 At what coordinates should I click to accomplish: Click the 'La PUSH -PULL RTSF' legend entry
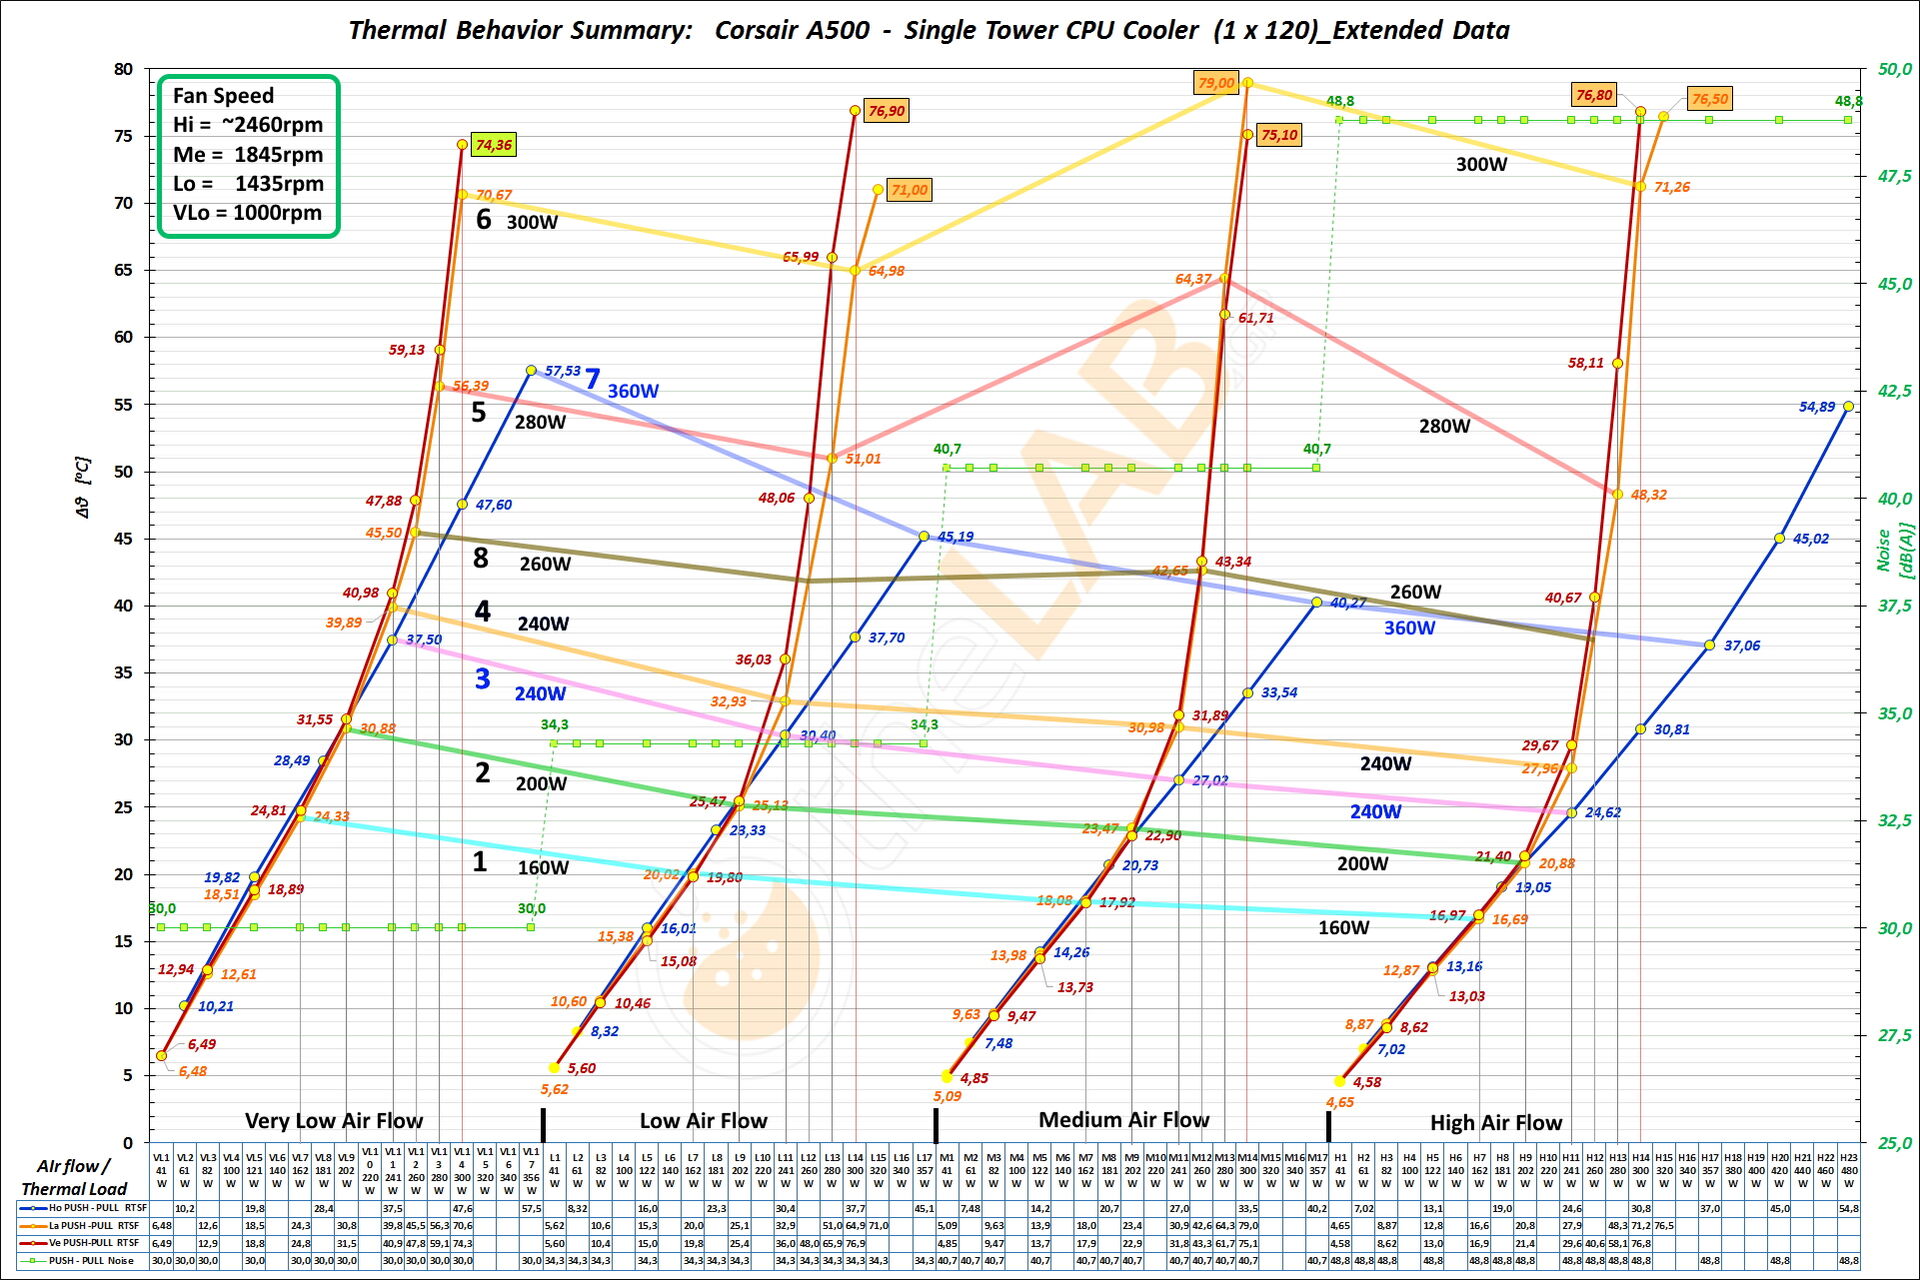click(84, 1225)
